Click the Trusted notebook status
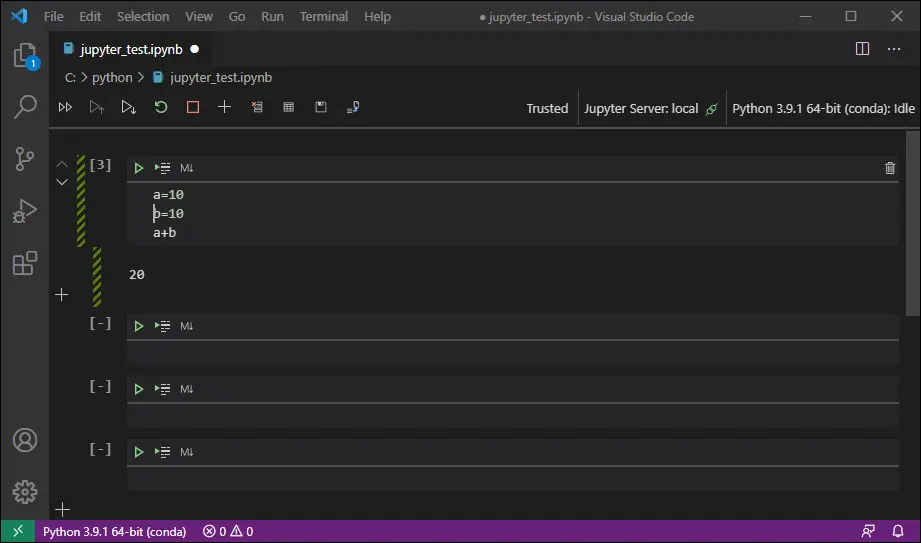Screen dimensions: 921x543 click(x=547, y=109)
